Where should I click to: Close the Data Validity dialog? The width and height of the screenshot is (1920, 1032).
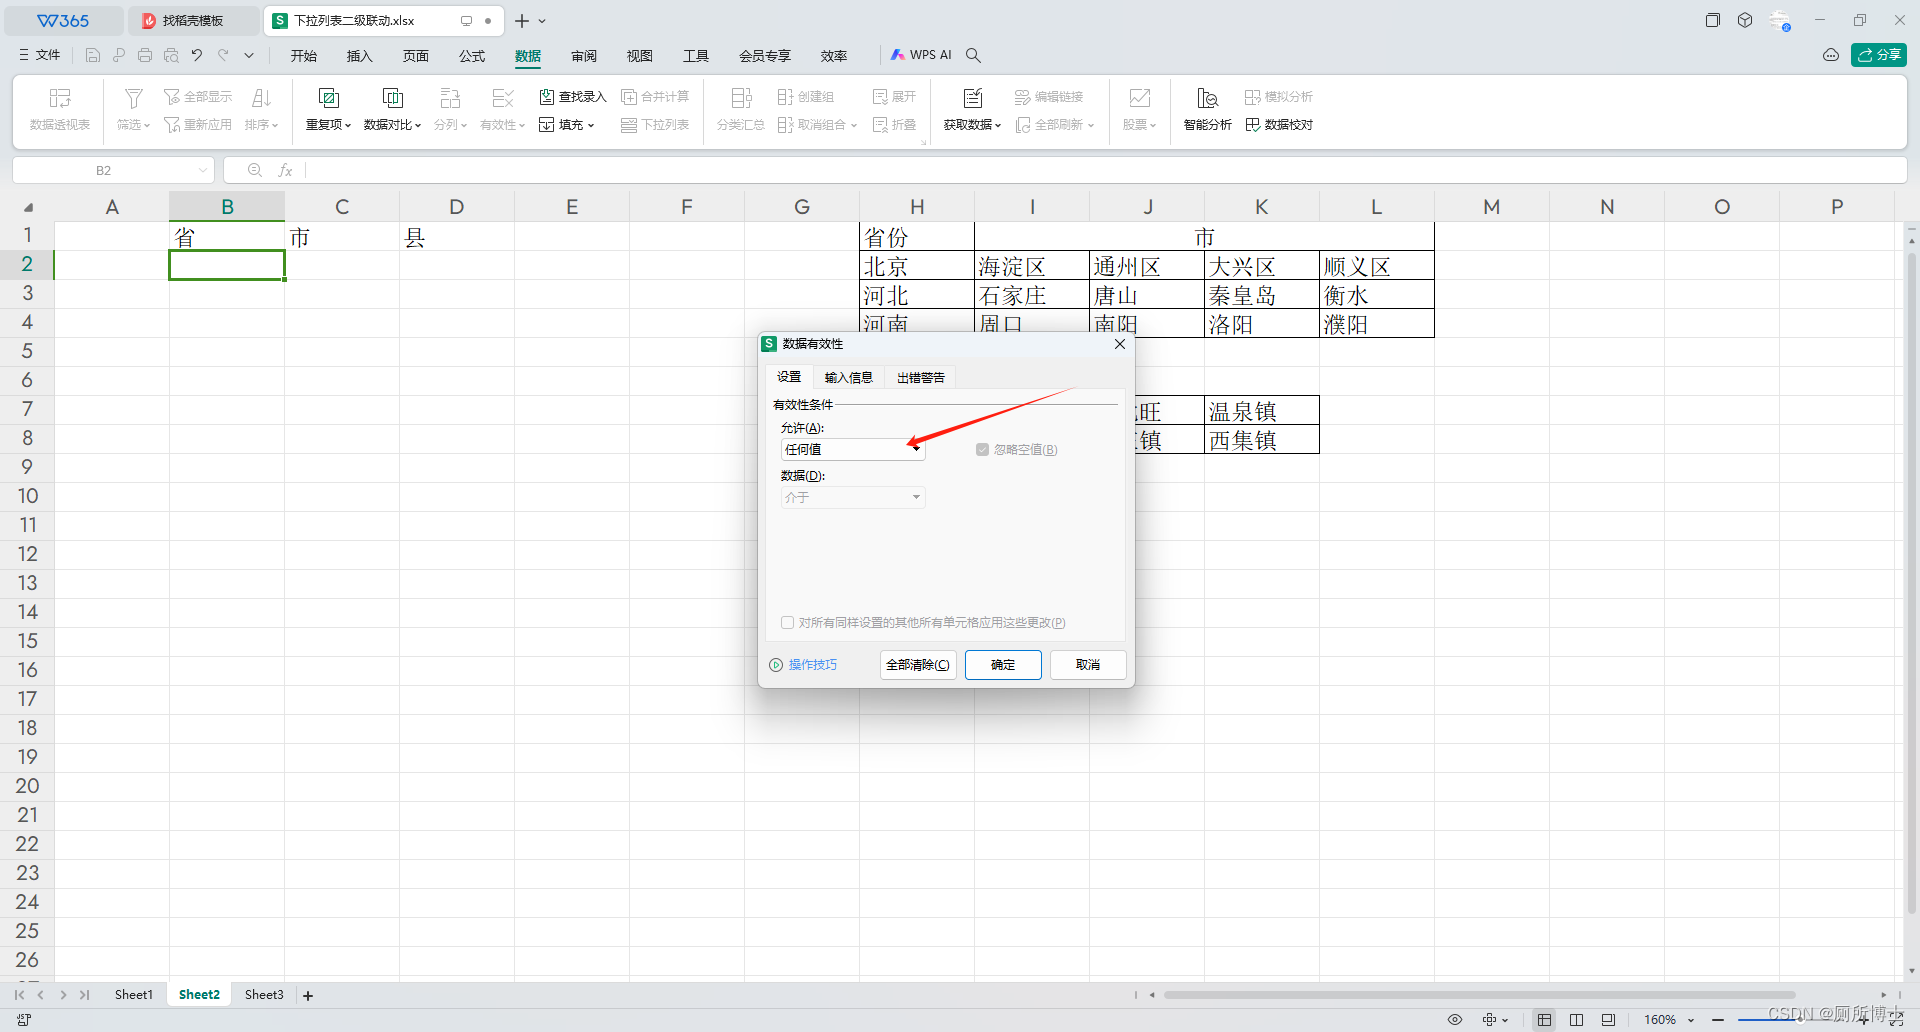click(1120, 344)
